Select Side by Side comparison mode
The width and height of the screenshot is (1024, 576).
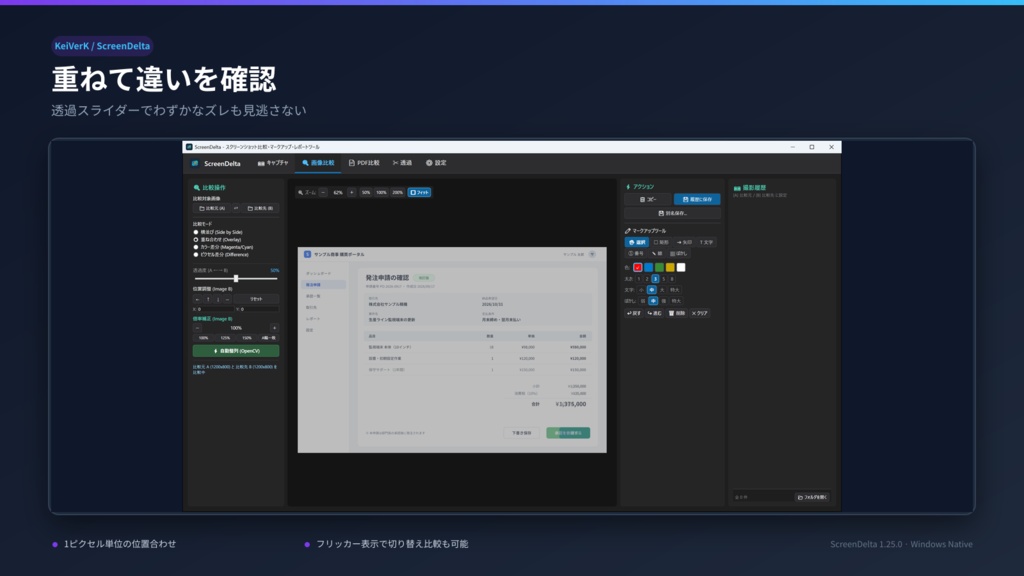(218, 232)
